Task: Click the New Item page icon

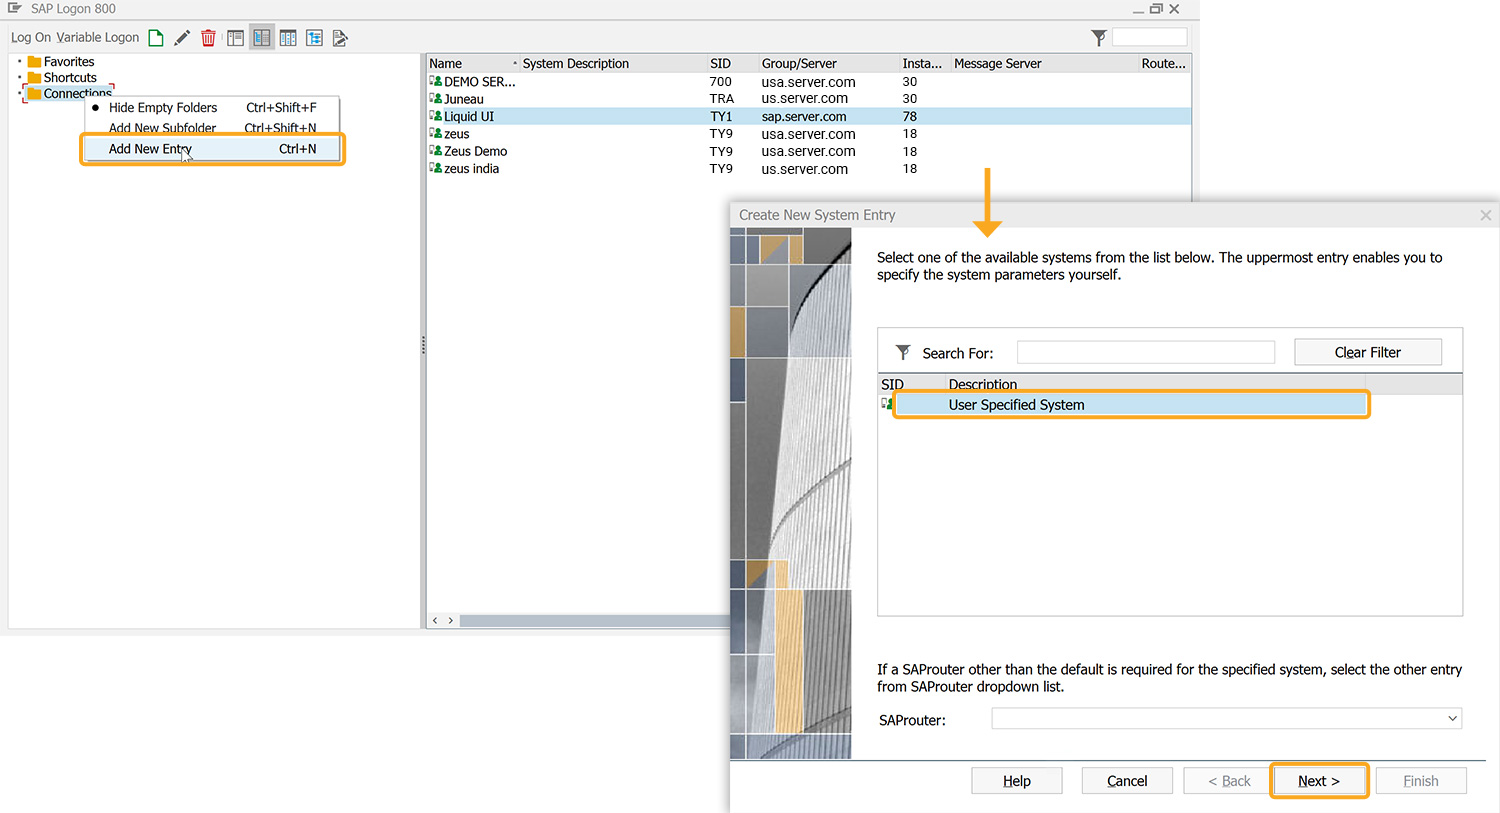Action: pos(156,38)
